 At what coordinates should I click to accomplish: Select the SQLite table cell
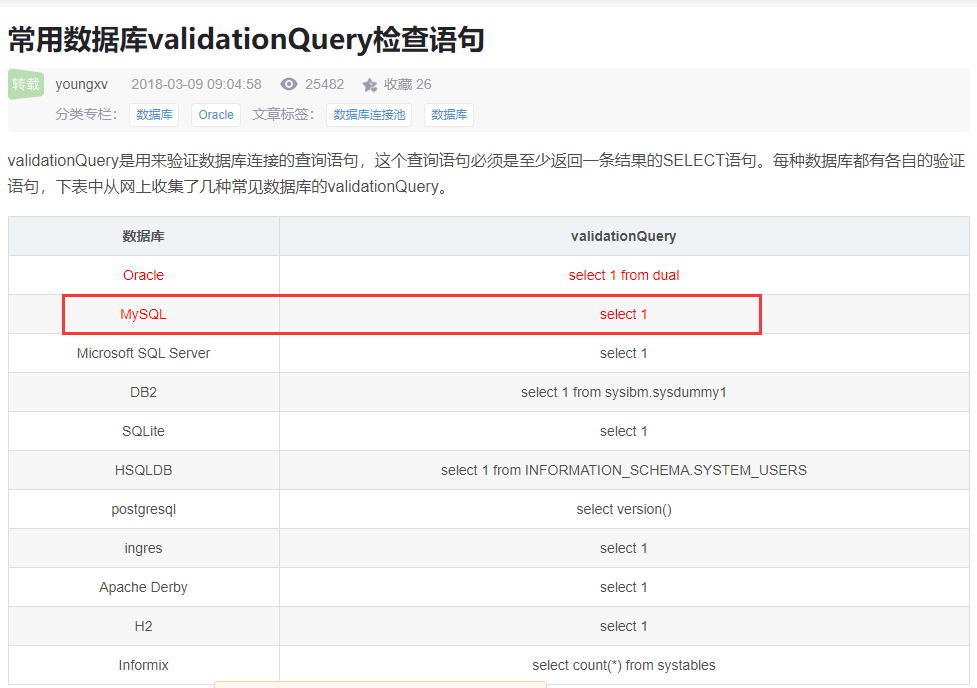(x=143, y=431)
